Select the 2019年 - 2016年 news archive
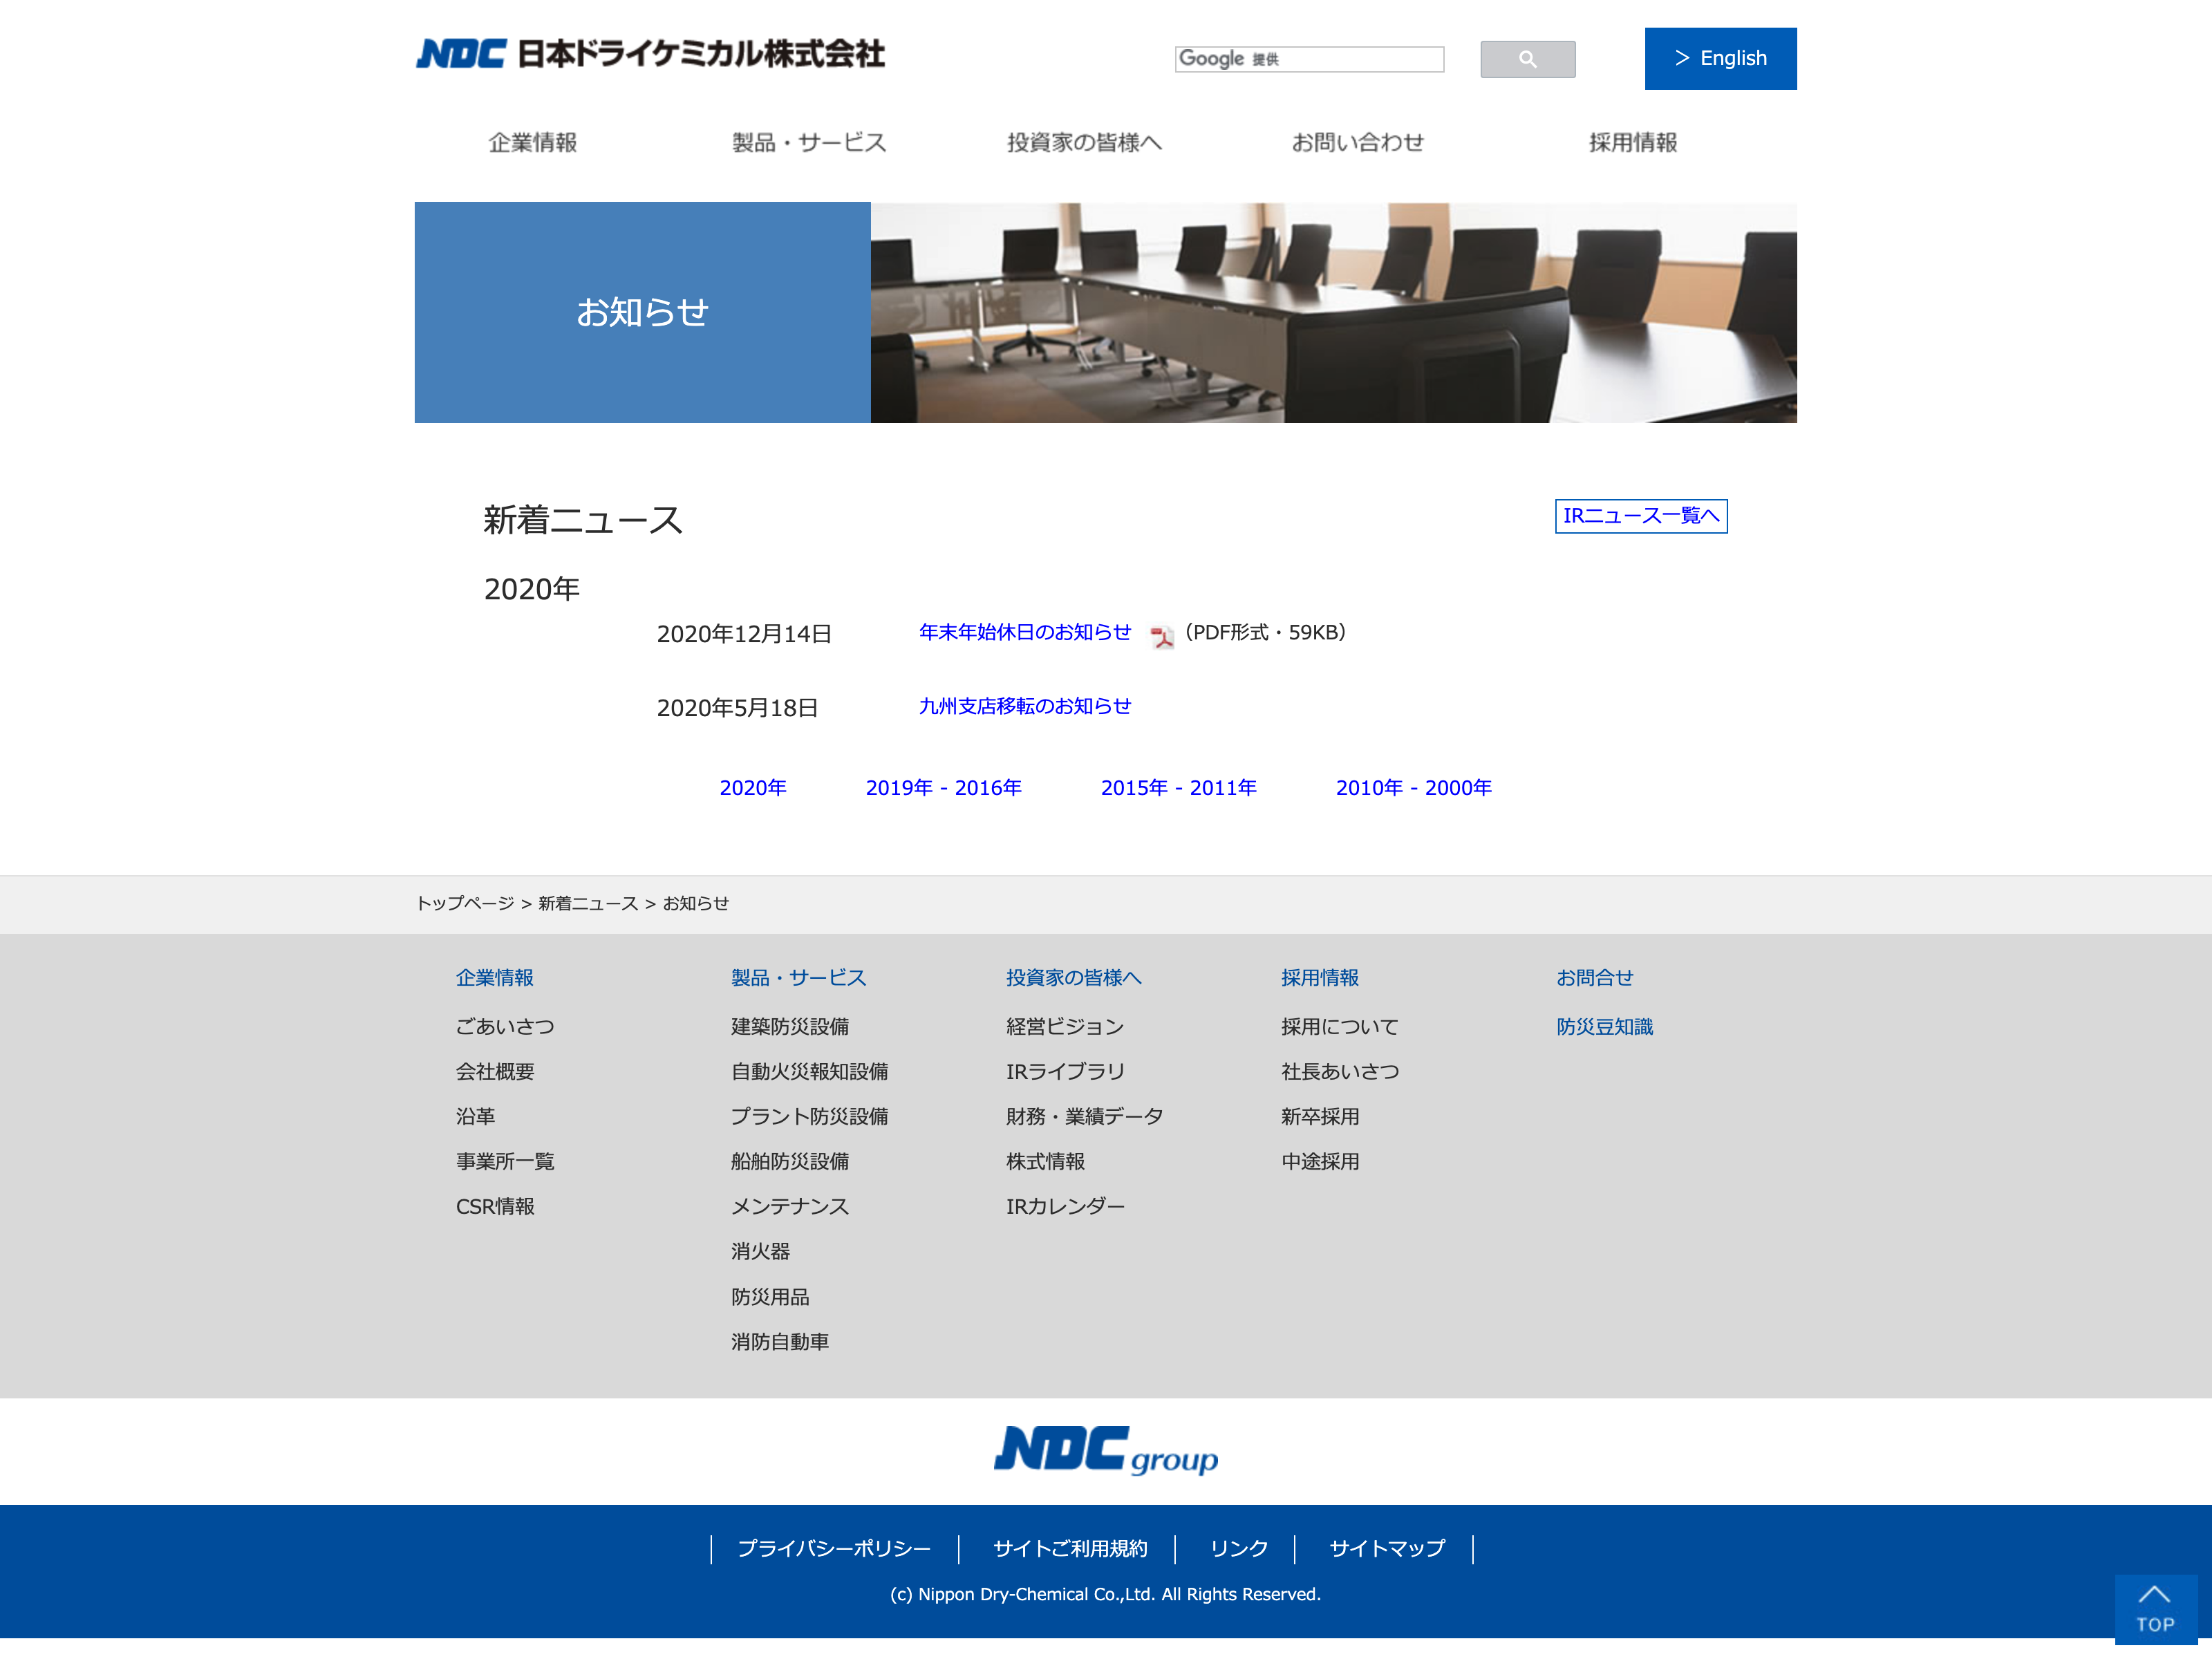 click(x=943, y=788)
